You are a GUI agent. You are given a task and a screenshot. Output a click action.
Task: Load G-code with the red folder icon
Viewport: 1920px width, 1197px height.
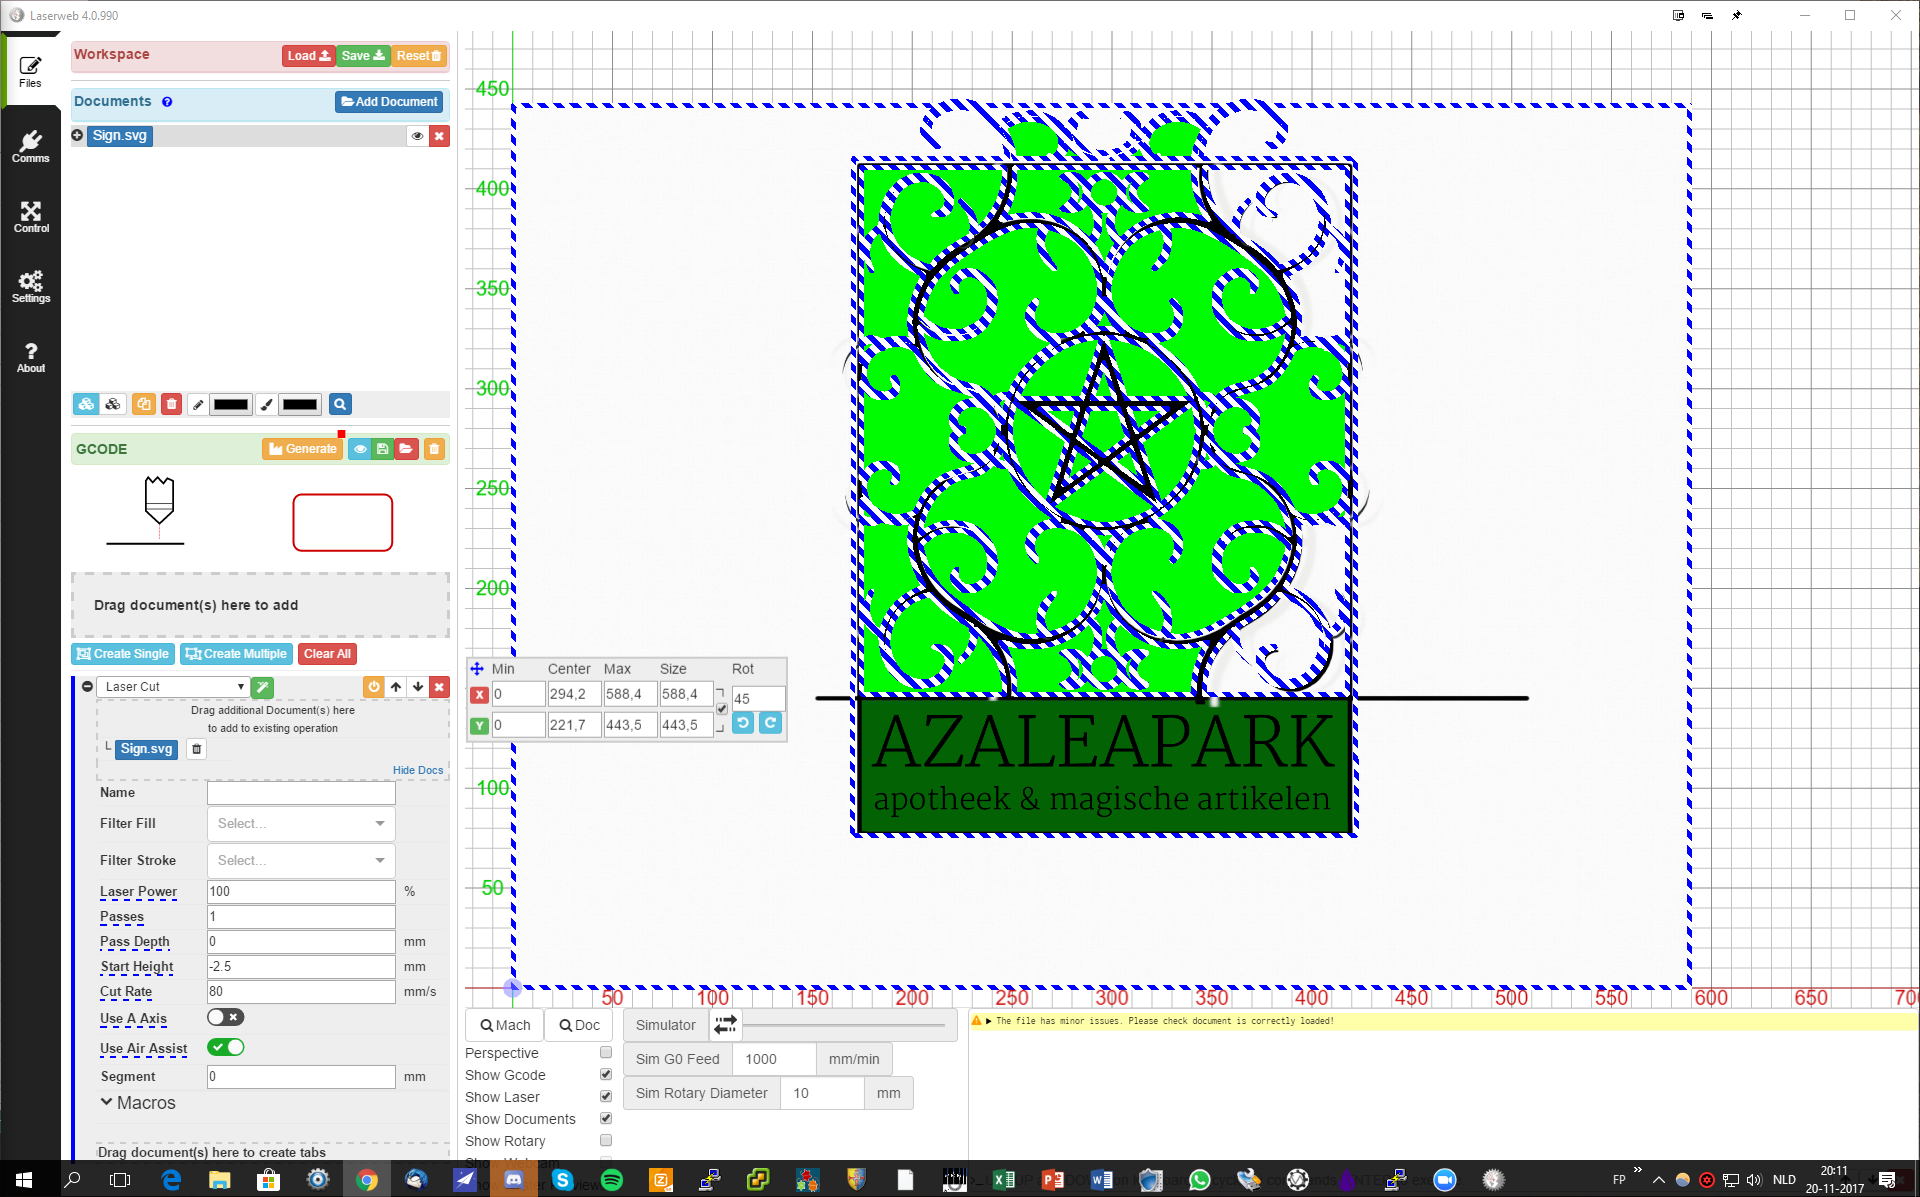(406, 449)
